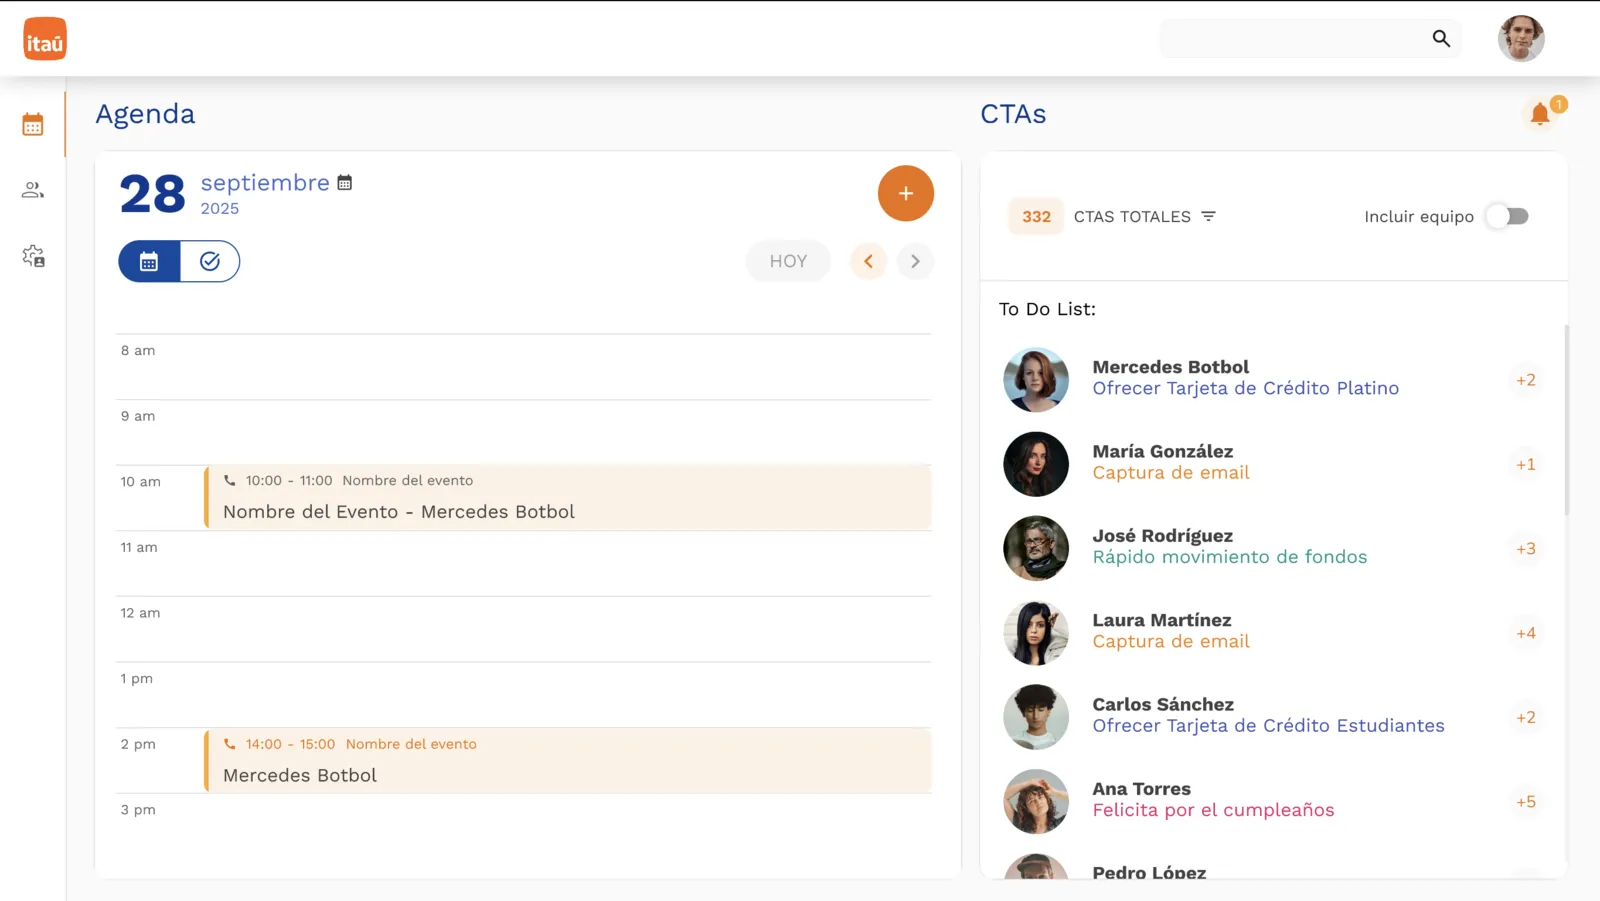Open the calendar section in sidebar

pyautogui.click(x=33, y=125)
